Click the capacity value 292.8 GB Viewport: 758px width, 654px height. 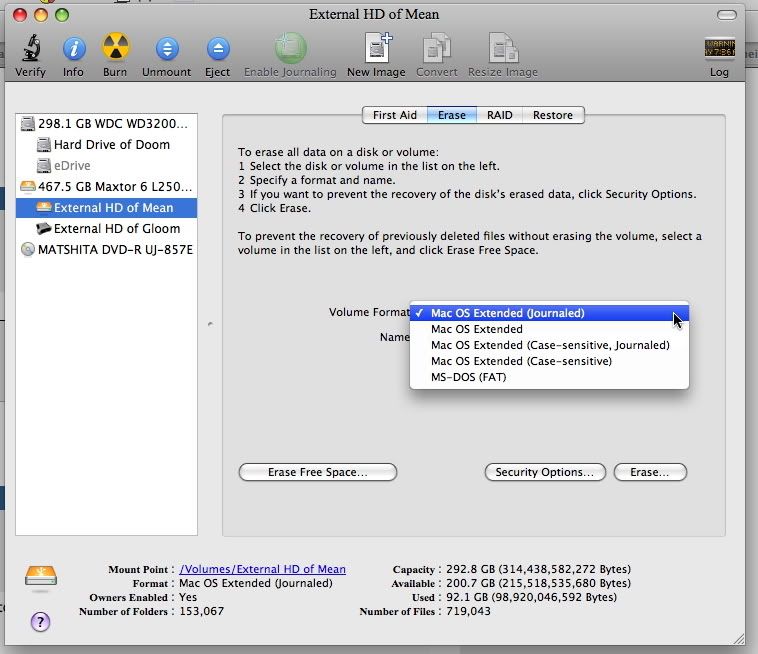[538, 569]
